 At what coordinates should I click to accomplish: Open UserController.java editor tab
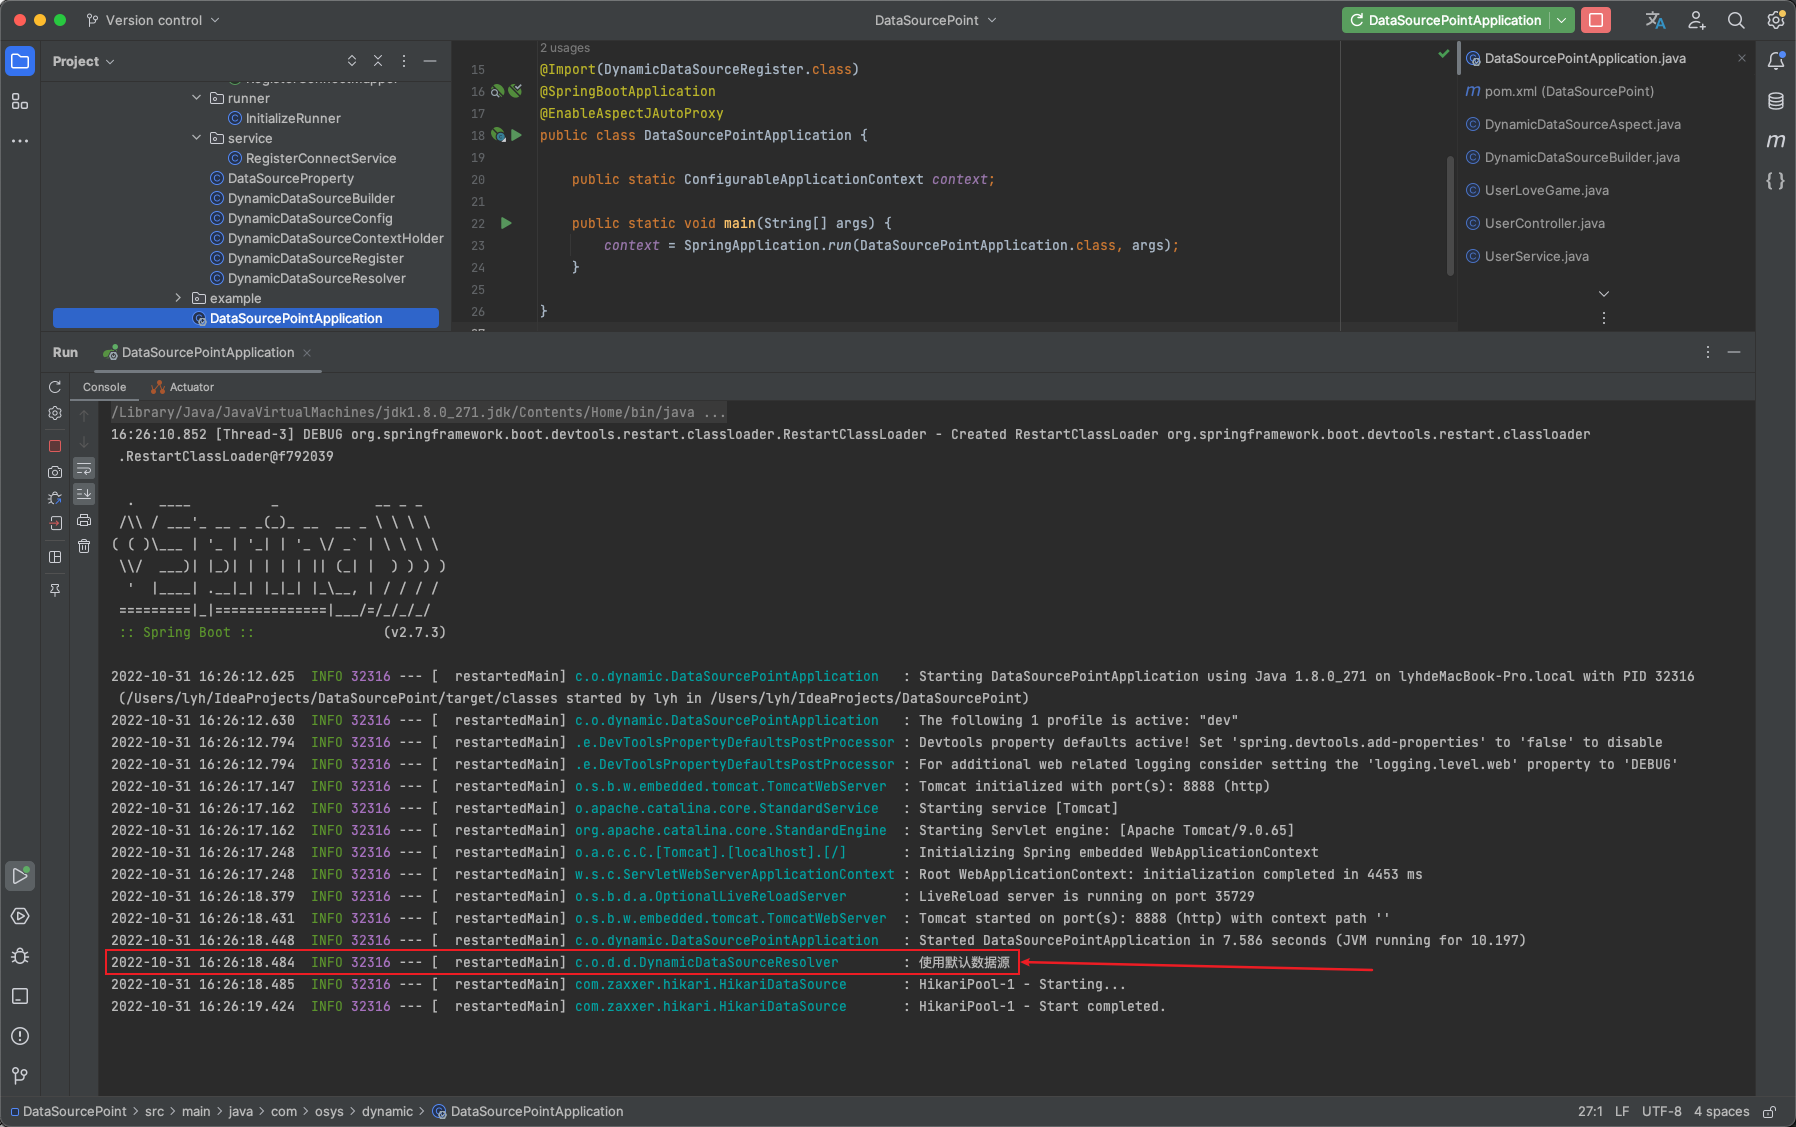[x=1535, y=223]
